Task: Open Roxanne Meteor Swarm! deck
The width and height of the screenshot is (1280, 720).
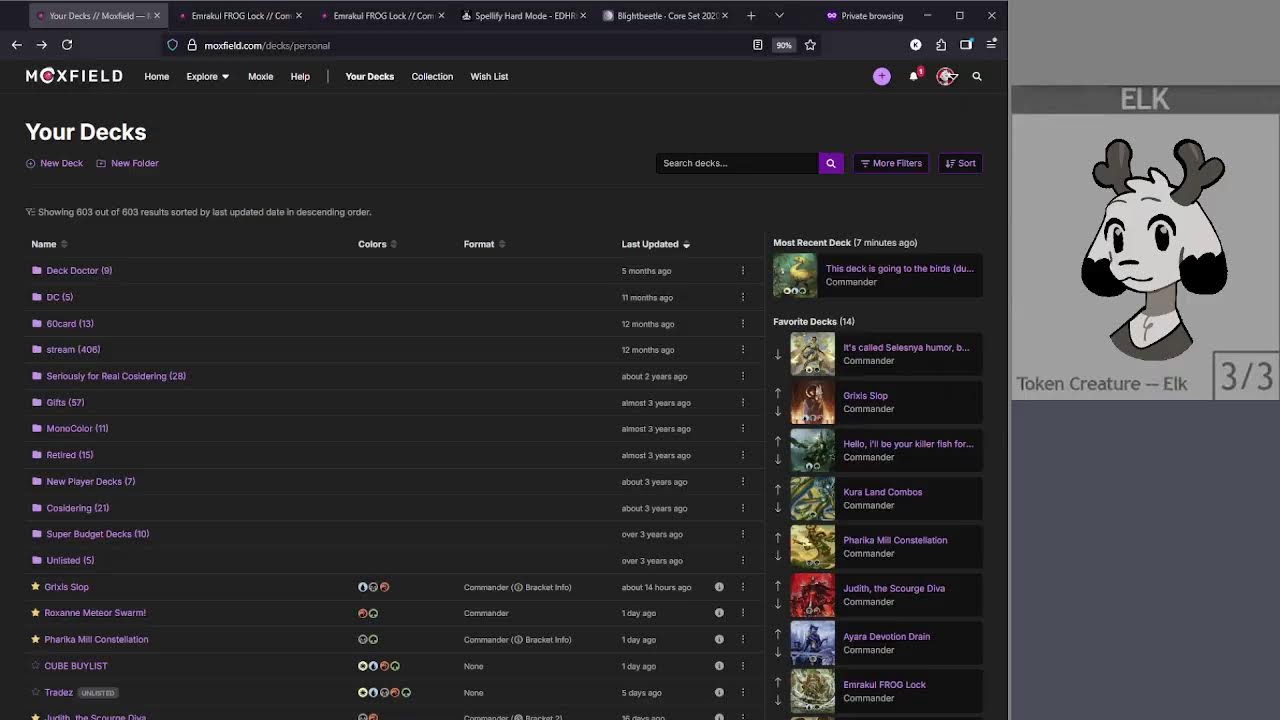Action: pyautogui.click(x=95, y=613)
